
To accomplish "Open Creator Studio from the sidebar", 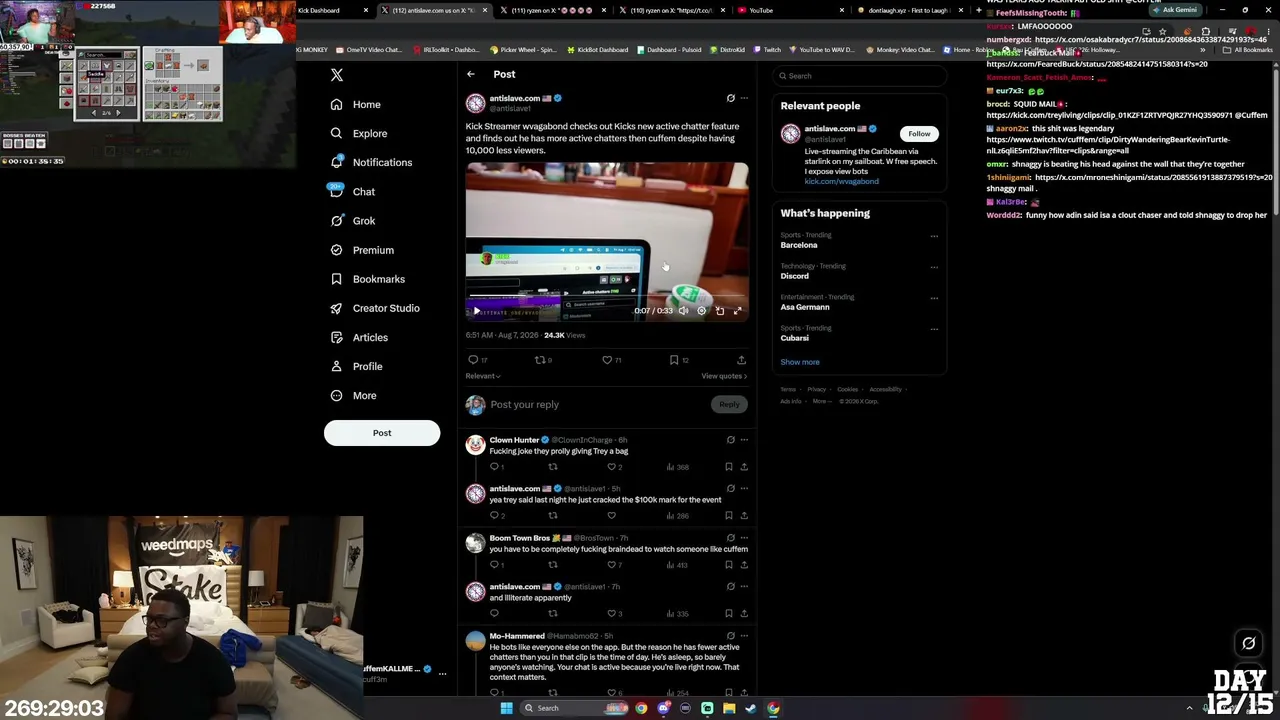I will pyautogui.click(x=374, y=308).
